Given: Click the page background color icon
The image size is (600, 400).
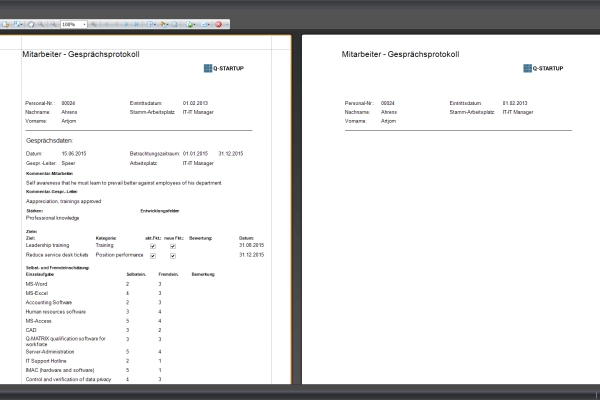Looking at the screenshot, I should tap(163, 24).
